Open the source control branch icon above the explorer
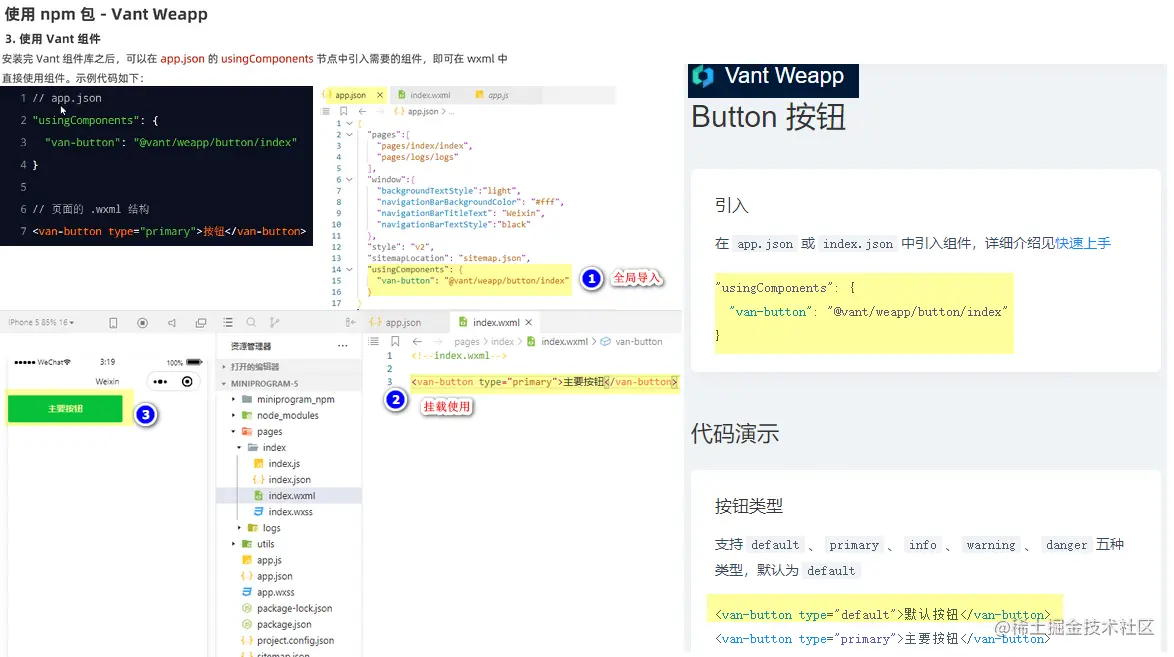The image size is (1174, 657). pyautogui.click(x=275, y=322)
